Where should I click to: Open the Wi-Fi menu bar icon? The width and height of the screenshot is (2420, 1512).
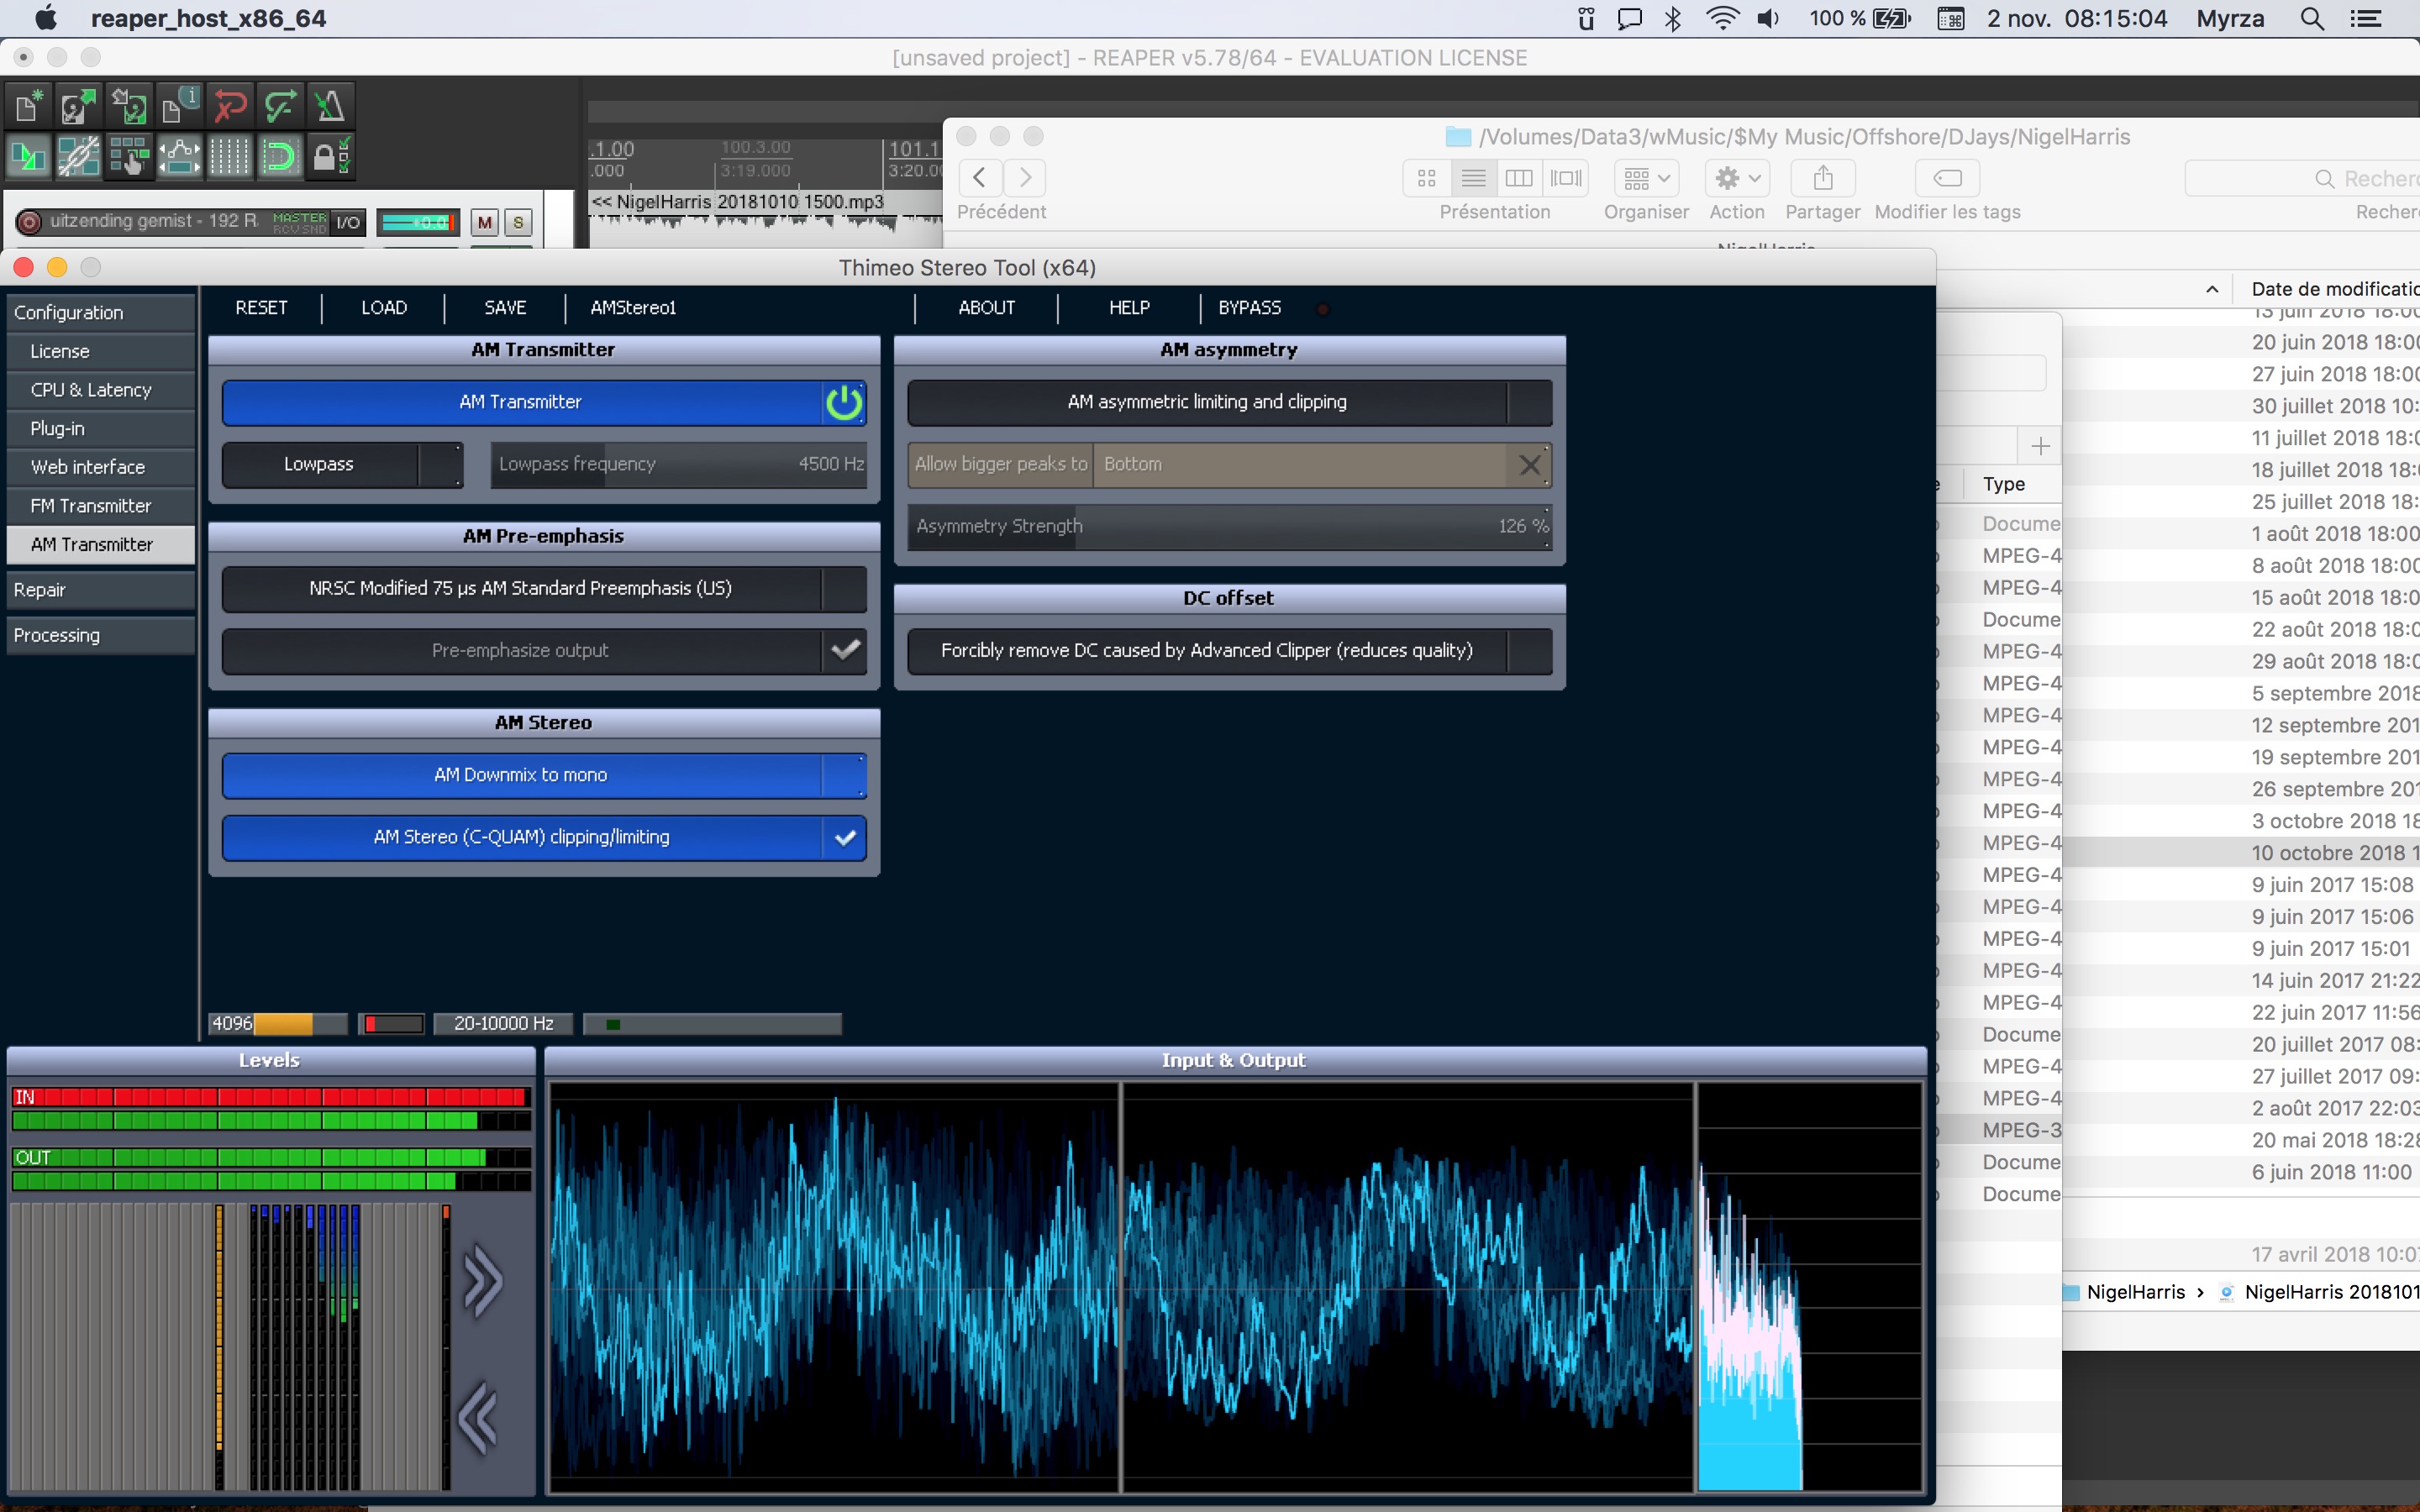click(x=1722, y=18)
